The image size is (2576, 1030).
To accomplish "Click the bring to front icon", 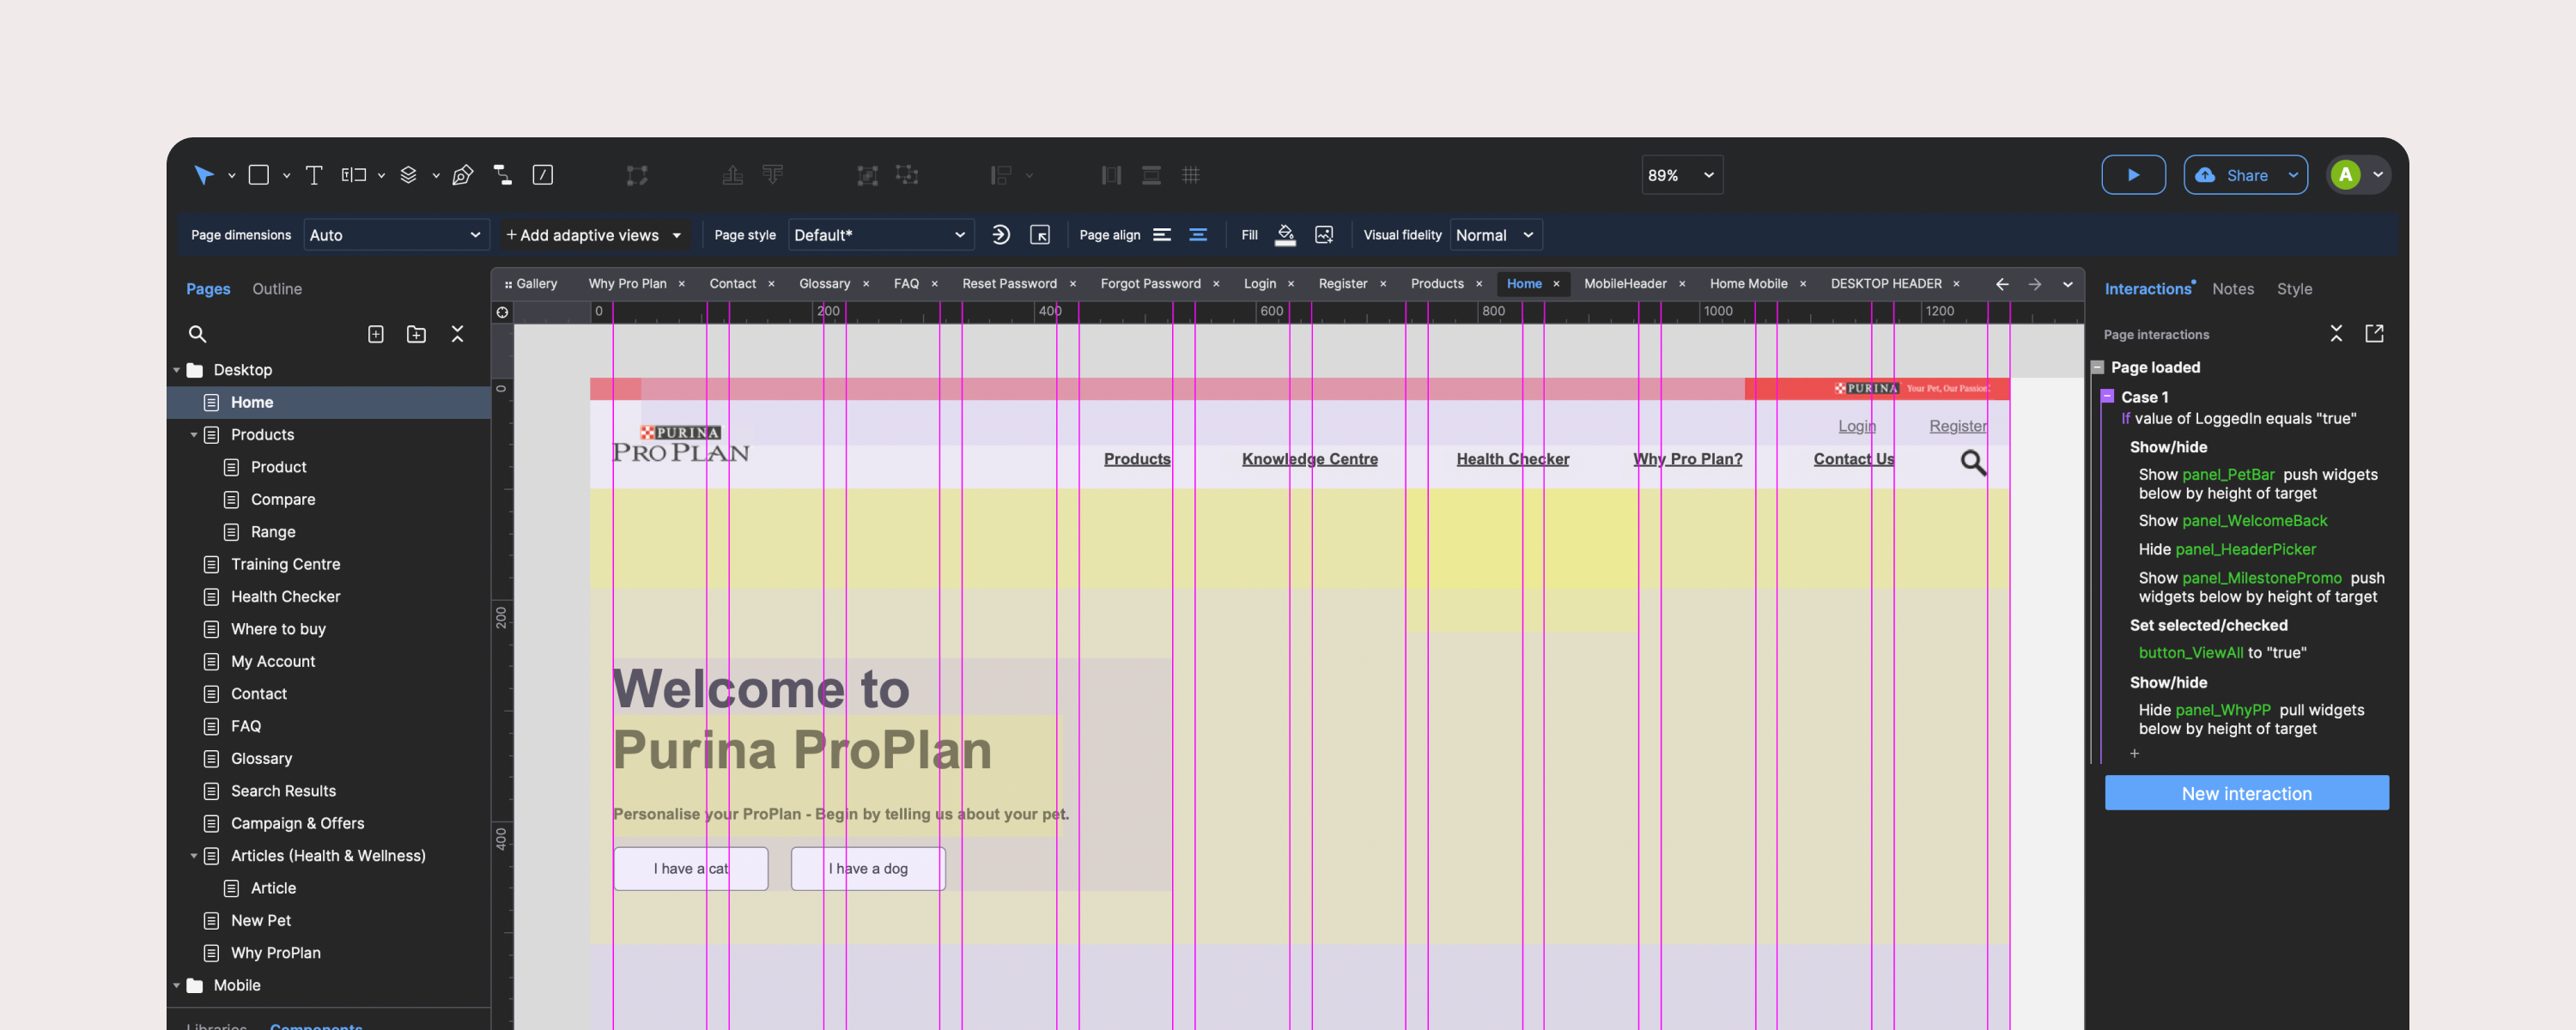I will click(x=732, y=175).
